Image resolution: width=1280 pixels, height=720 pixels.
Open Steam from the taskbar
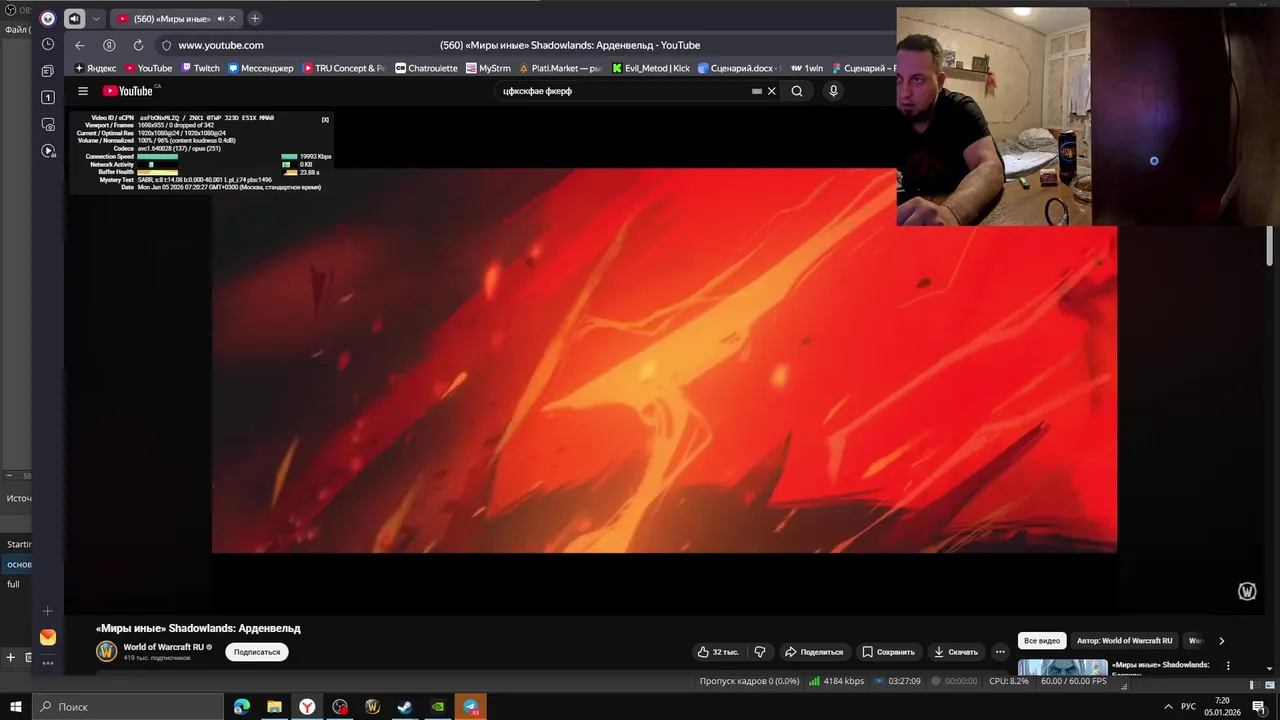405,707
